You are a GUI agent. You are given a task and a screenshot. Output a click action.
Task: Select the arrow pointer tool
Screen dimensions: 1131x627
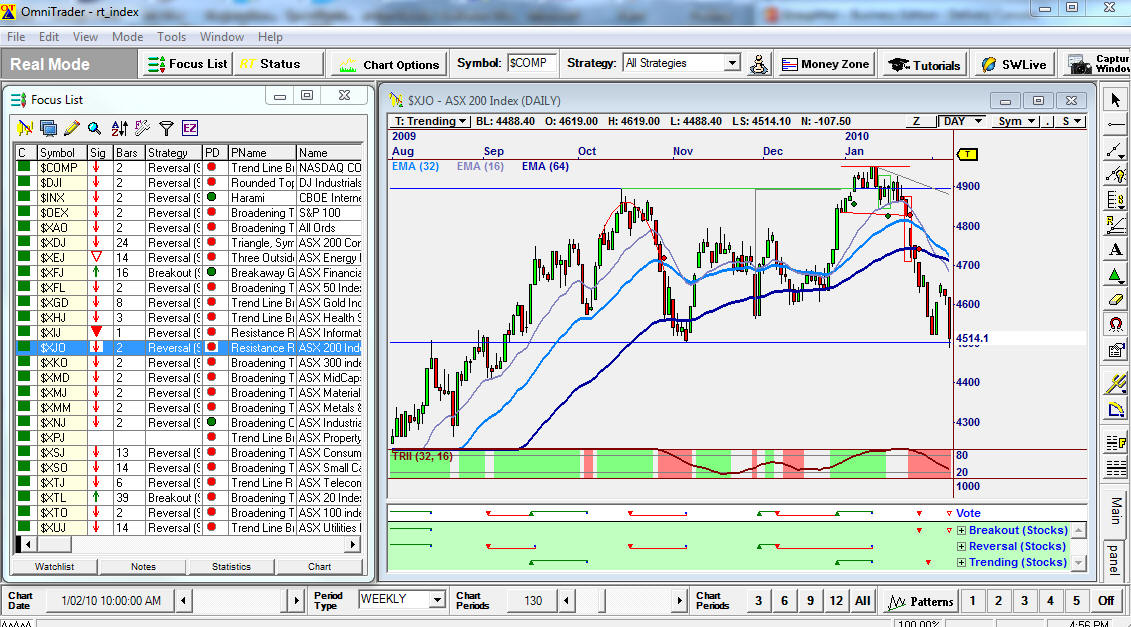(1116, 100)
